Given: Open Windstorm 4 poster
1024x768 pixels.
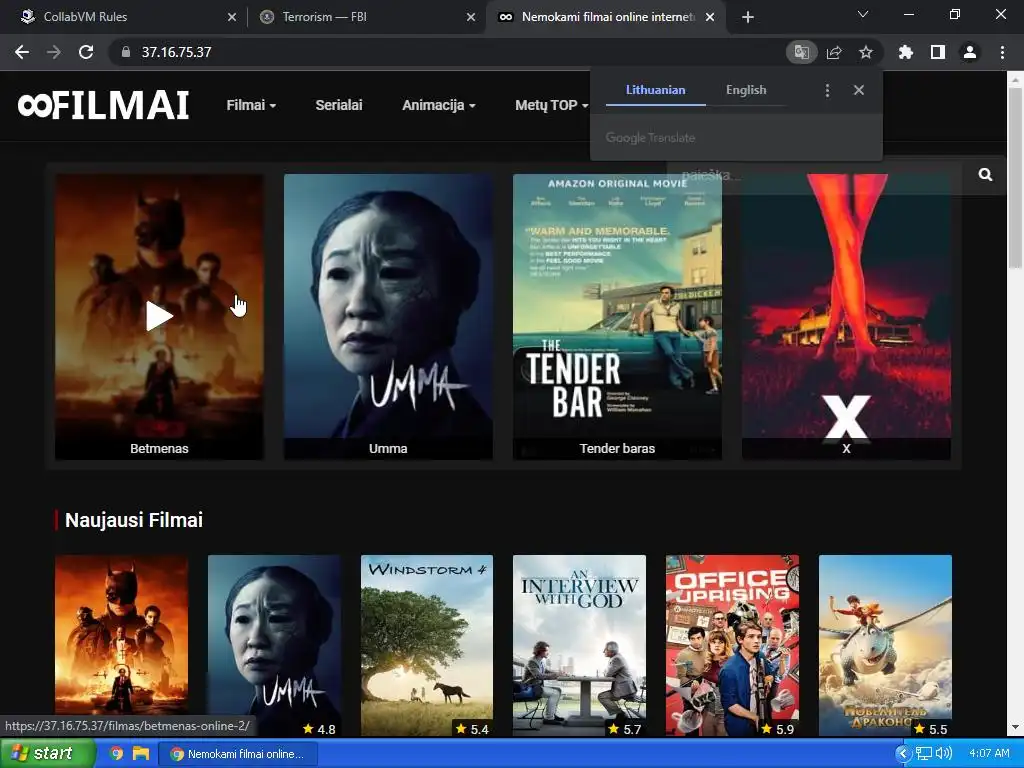Looking at the screenshot, I should pos(427,645).
